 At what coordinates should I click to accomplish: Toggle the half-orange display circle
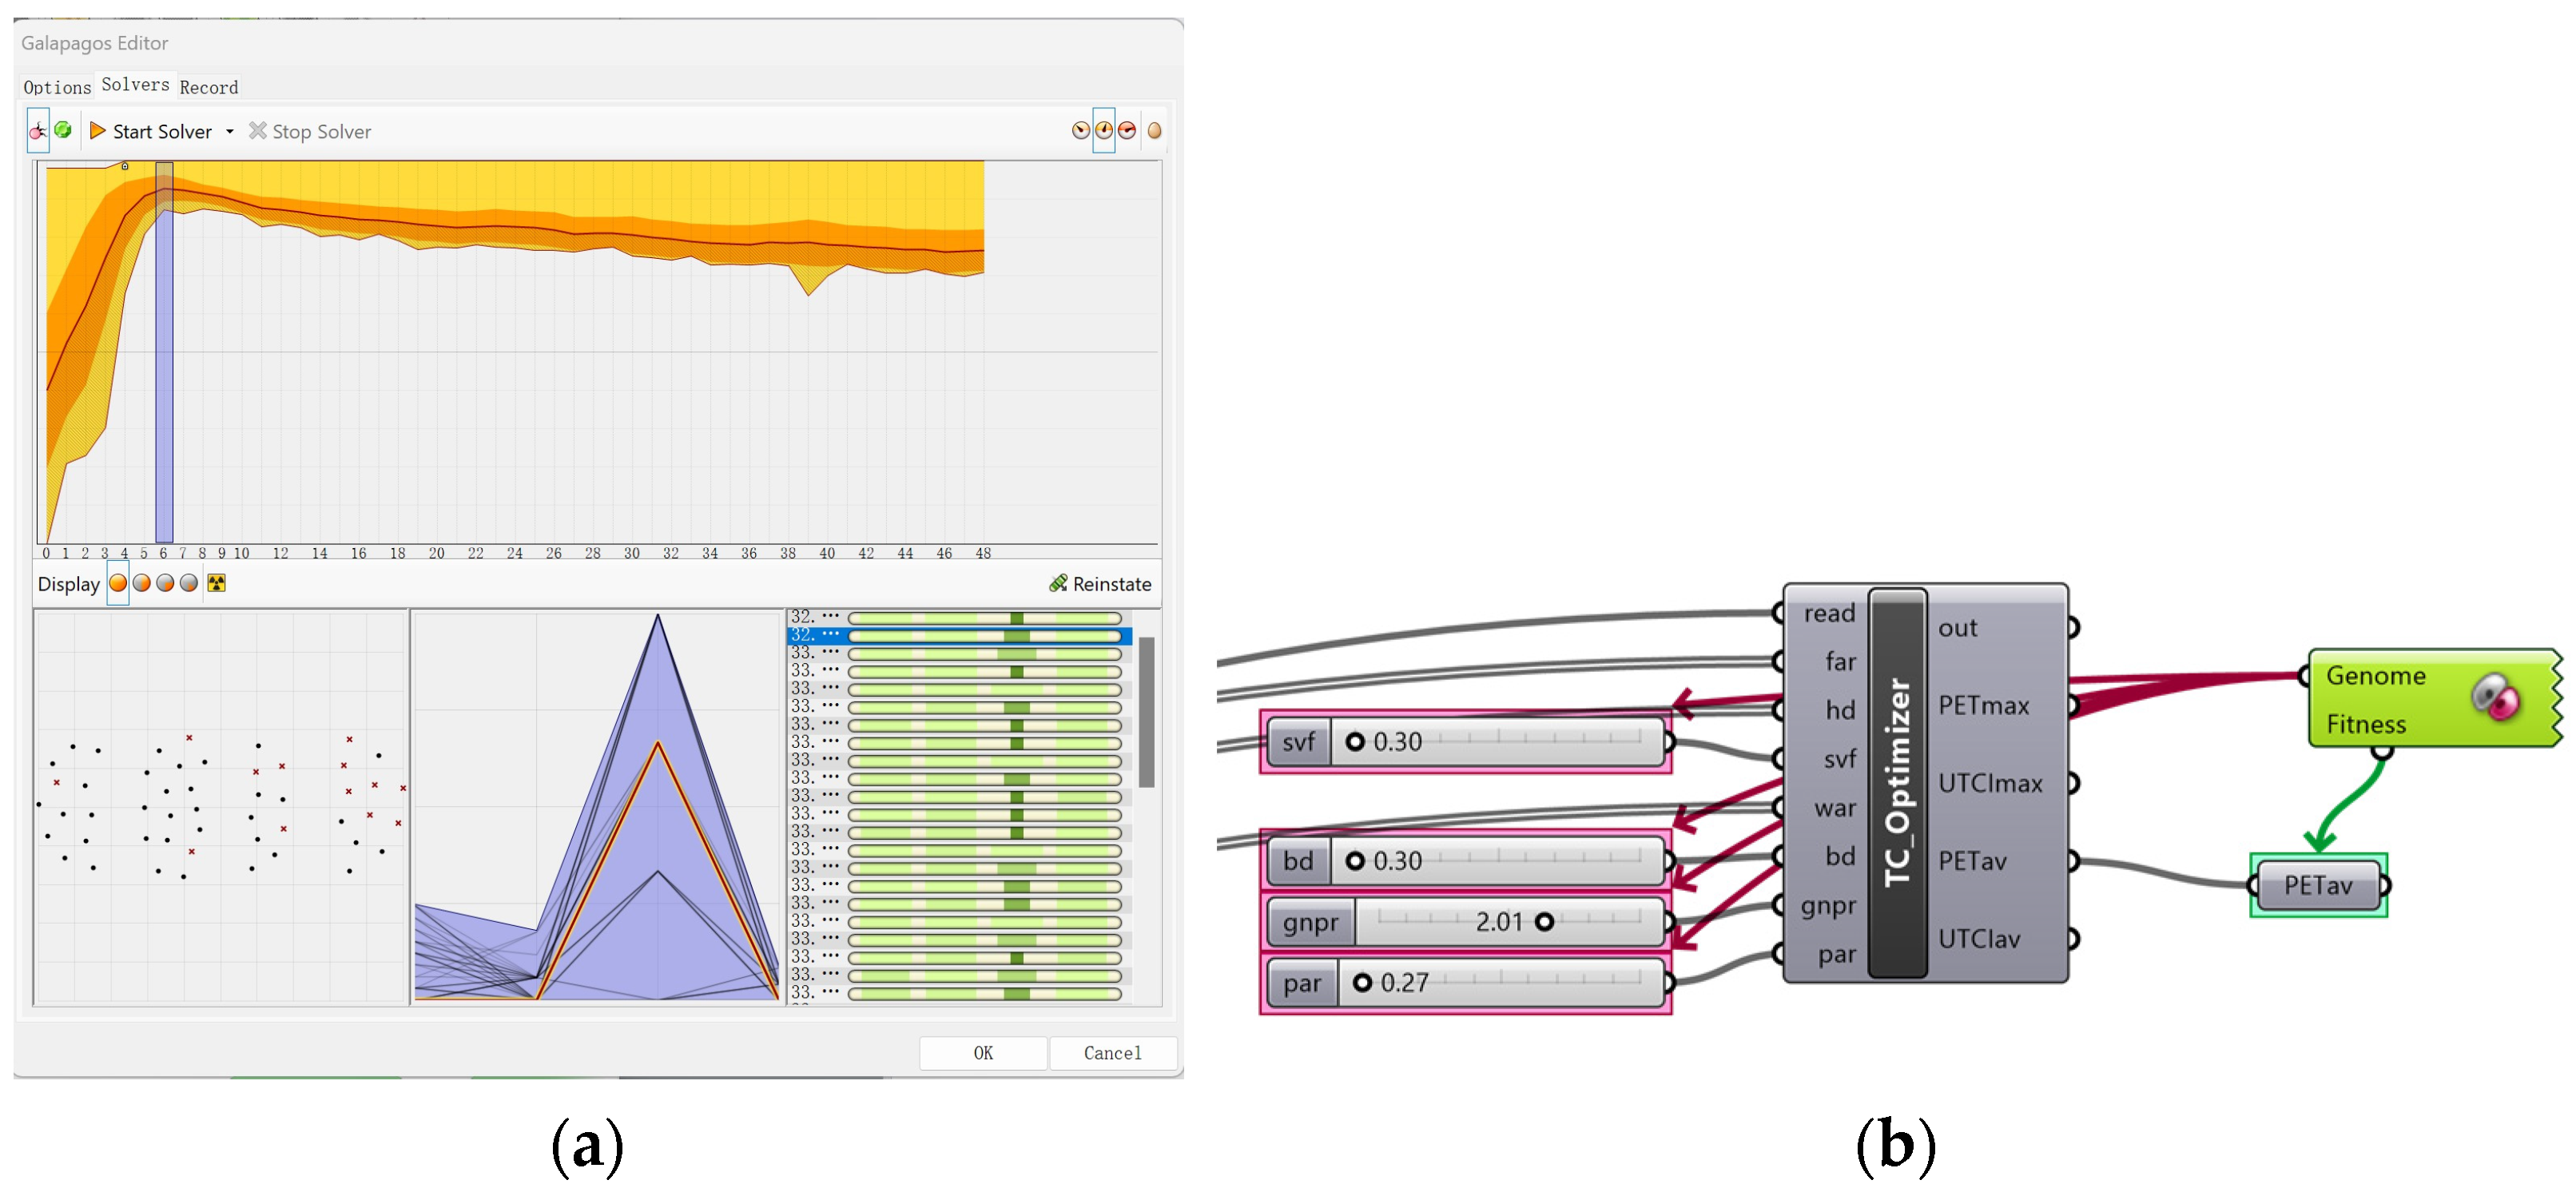coord(142,583)
